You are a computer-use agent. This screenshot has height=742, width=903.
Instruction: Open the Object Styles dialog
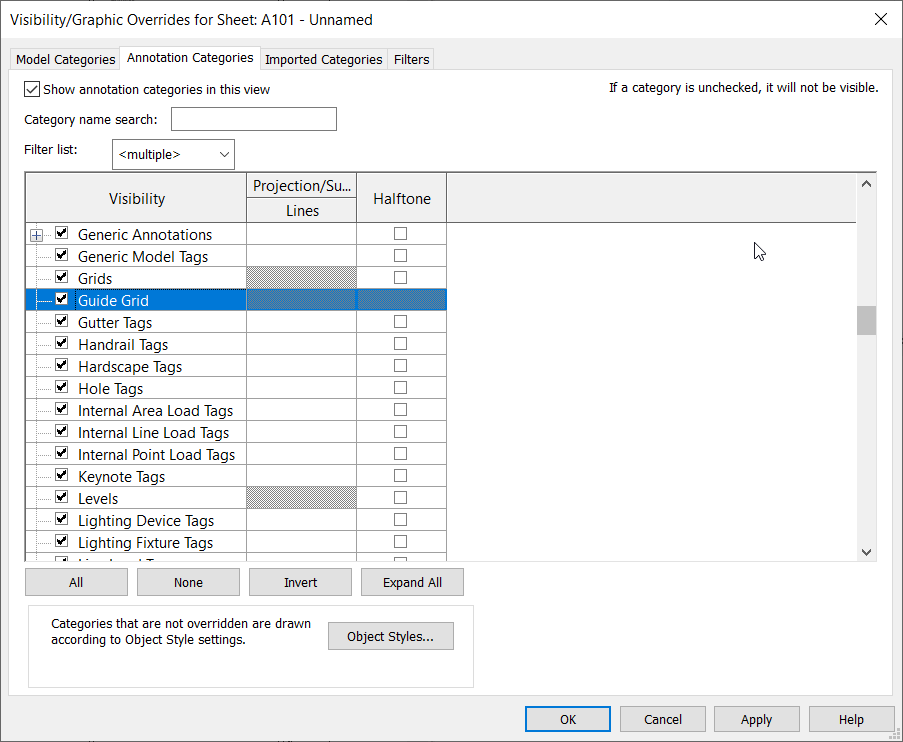pos(390,635)
